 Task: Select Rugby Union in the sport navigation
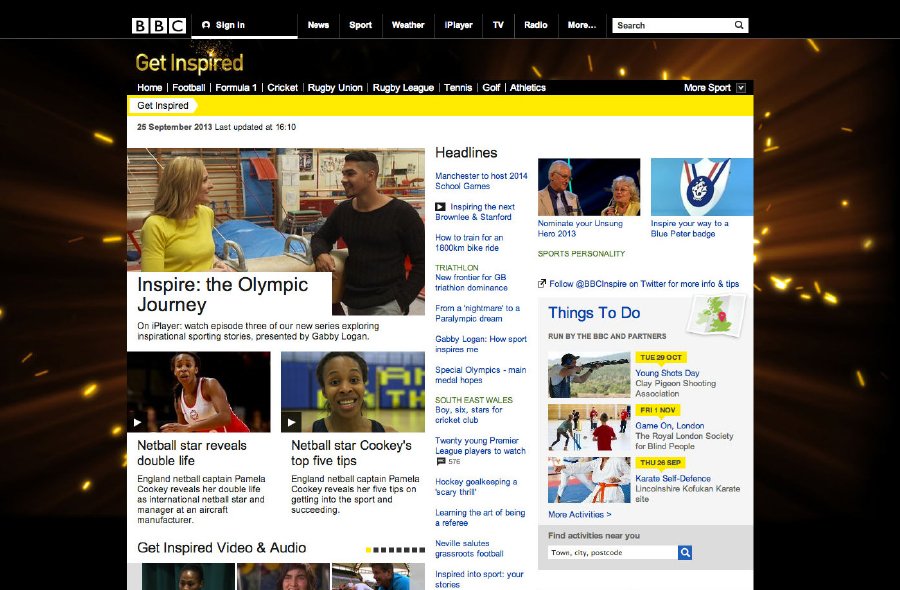[335, 88]
